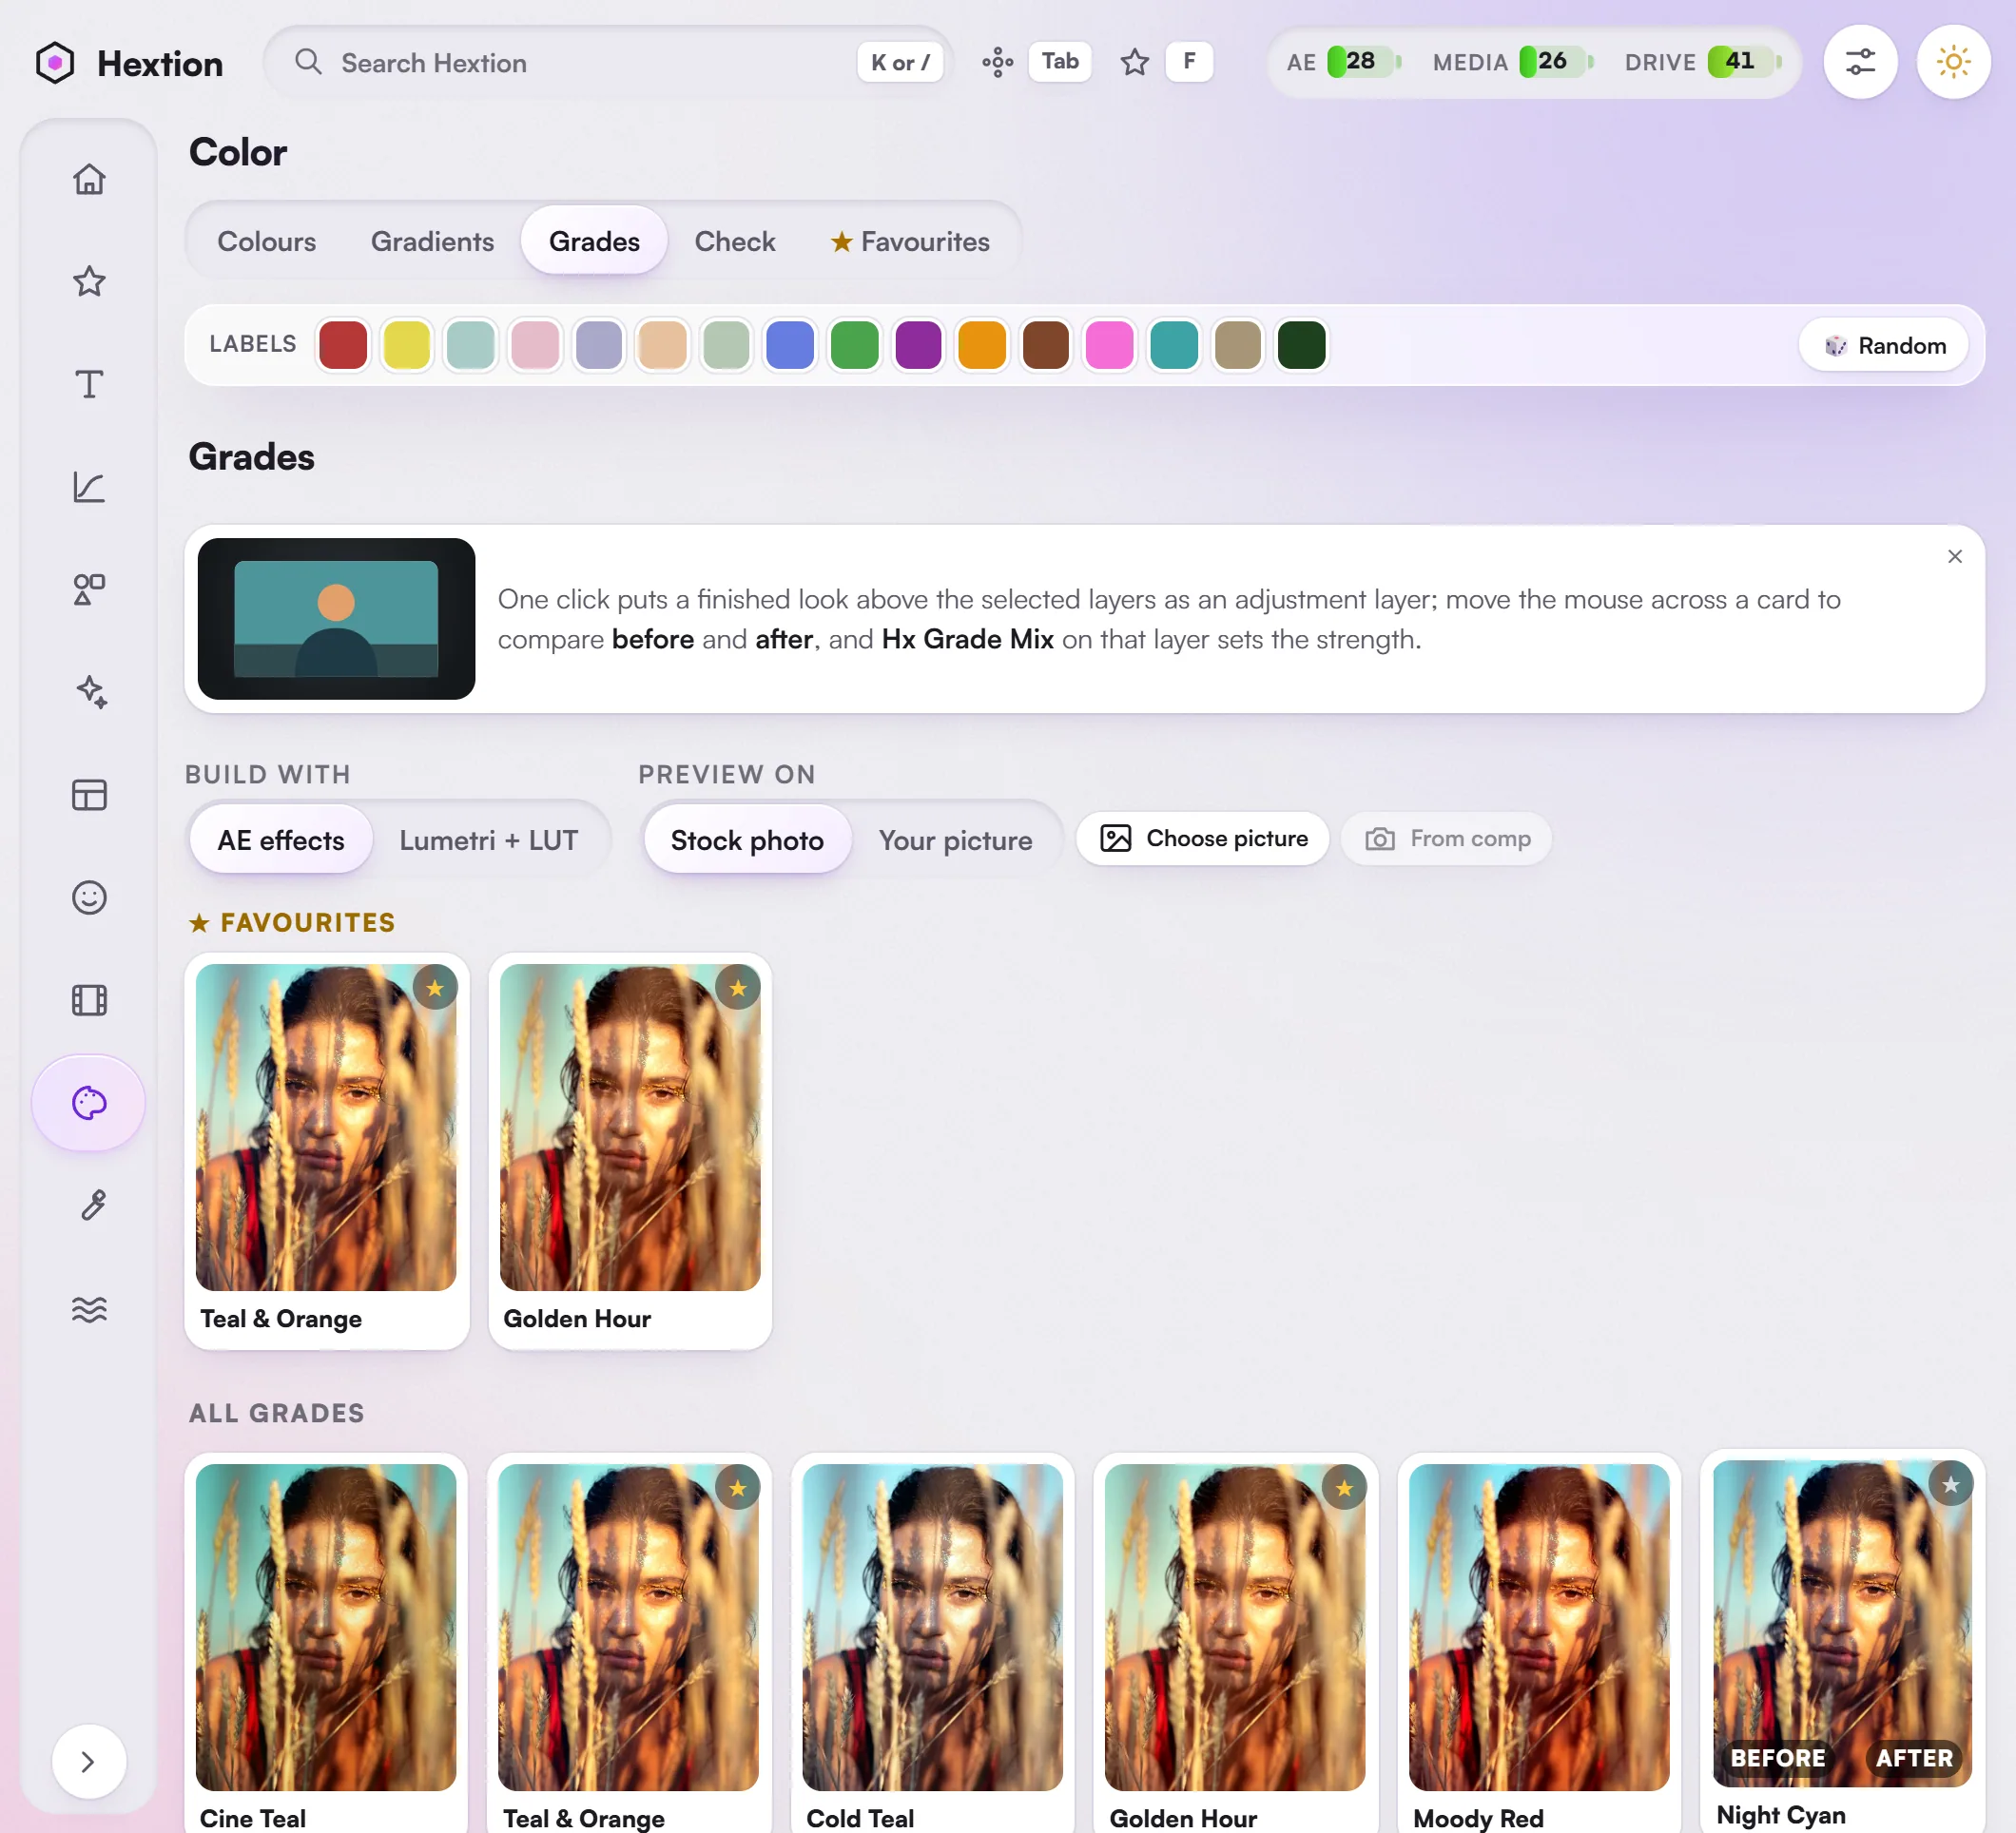Pick the dark green label swatch
Viewport: 2016px width, 1833px height.
pyautogui.click(x=1301, y=345)
